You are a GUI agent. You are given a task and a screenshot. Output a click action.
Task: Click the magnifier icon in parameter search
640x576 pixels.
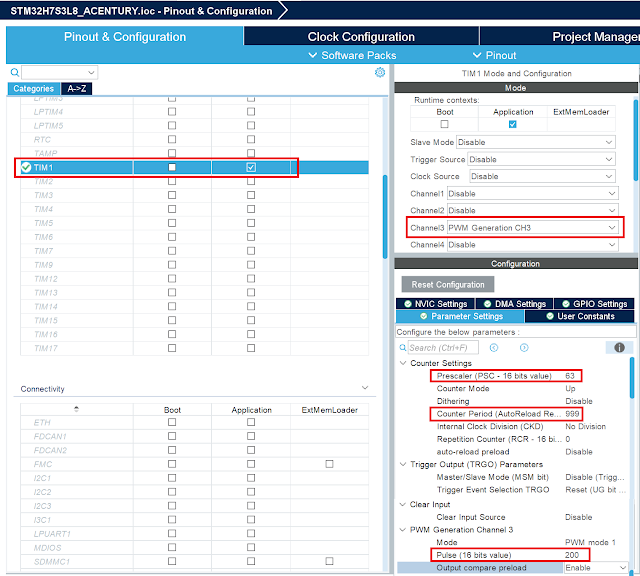point(402,348)
